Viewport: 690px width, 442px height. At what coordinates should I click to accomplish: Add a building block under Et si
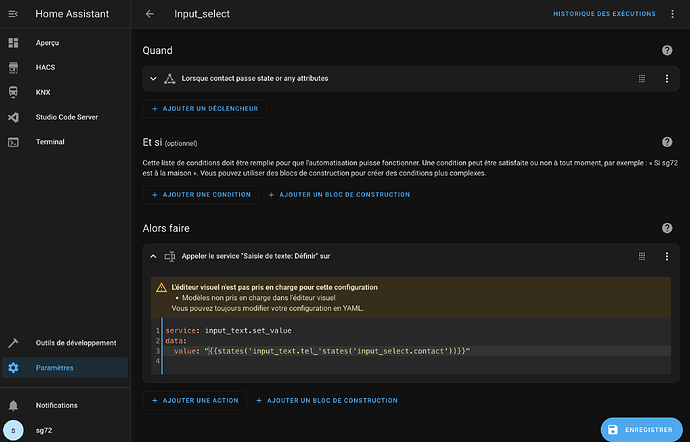click(x=339, y=195)
